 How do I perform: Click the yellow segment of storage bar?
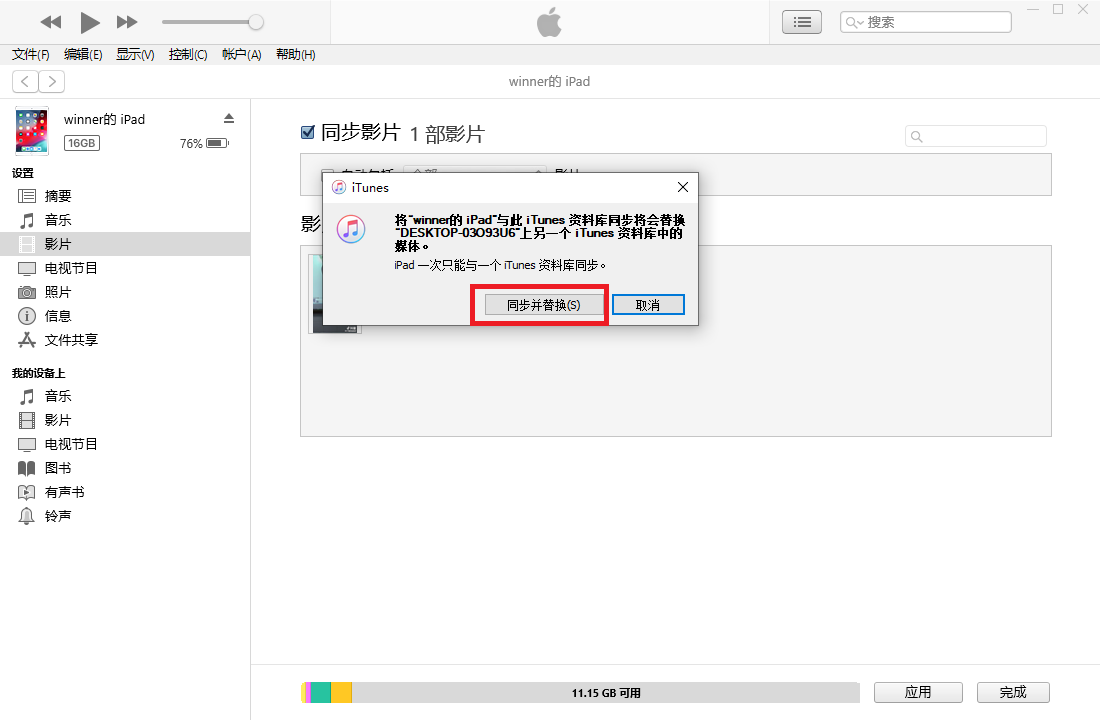342,693
